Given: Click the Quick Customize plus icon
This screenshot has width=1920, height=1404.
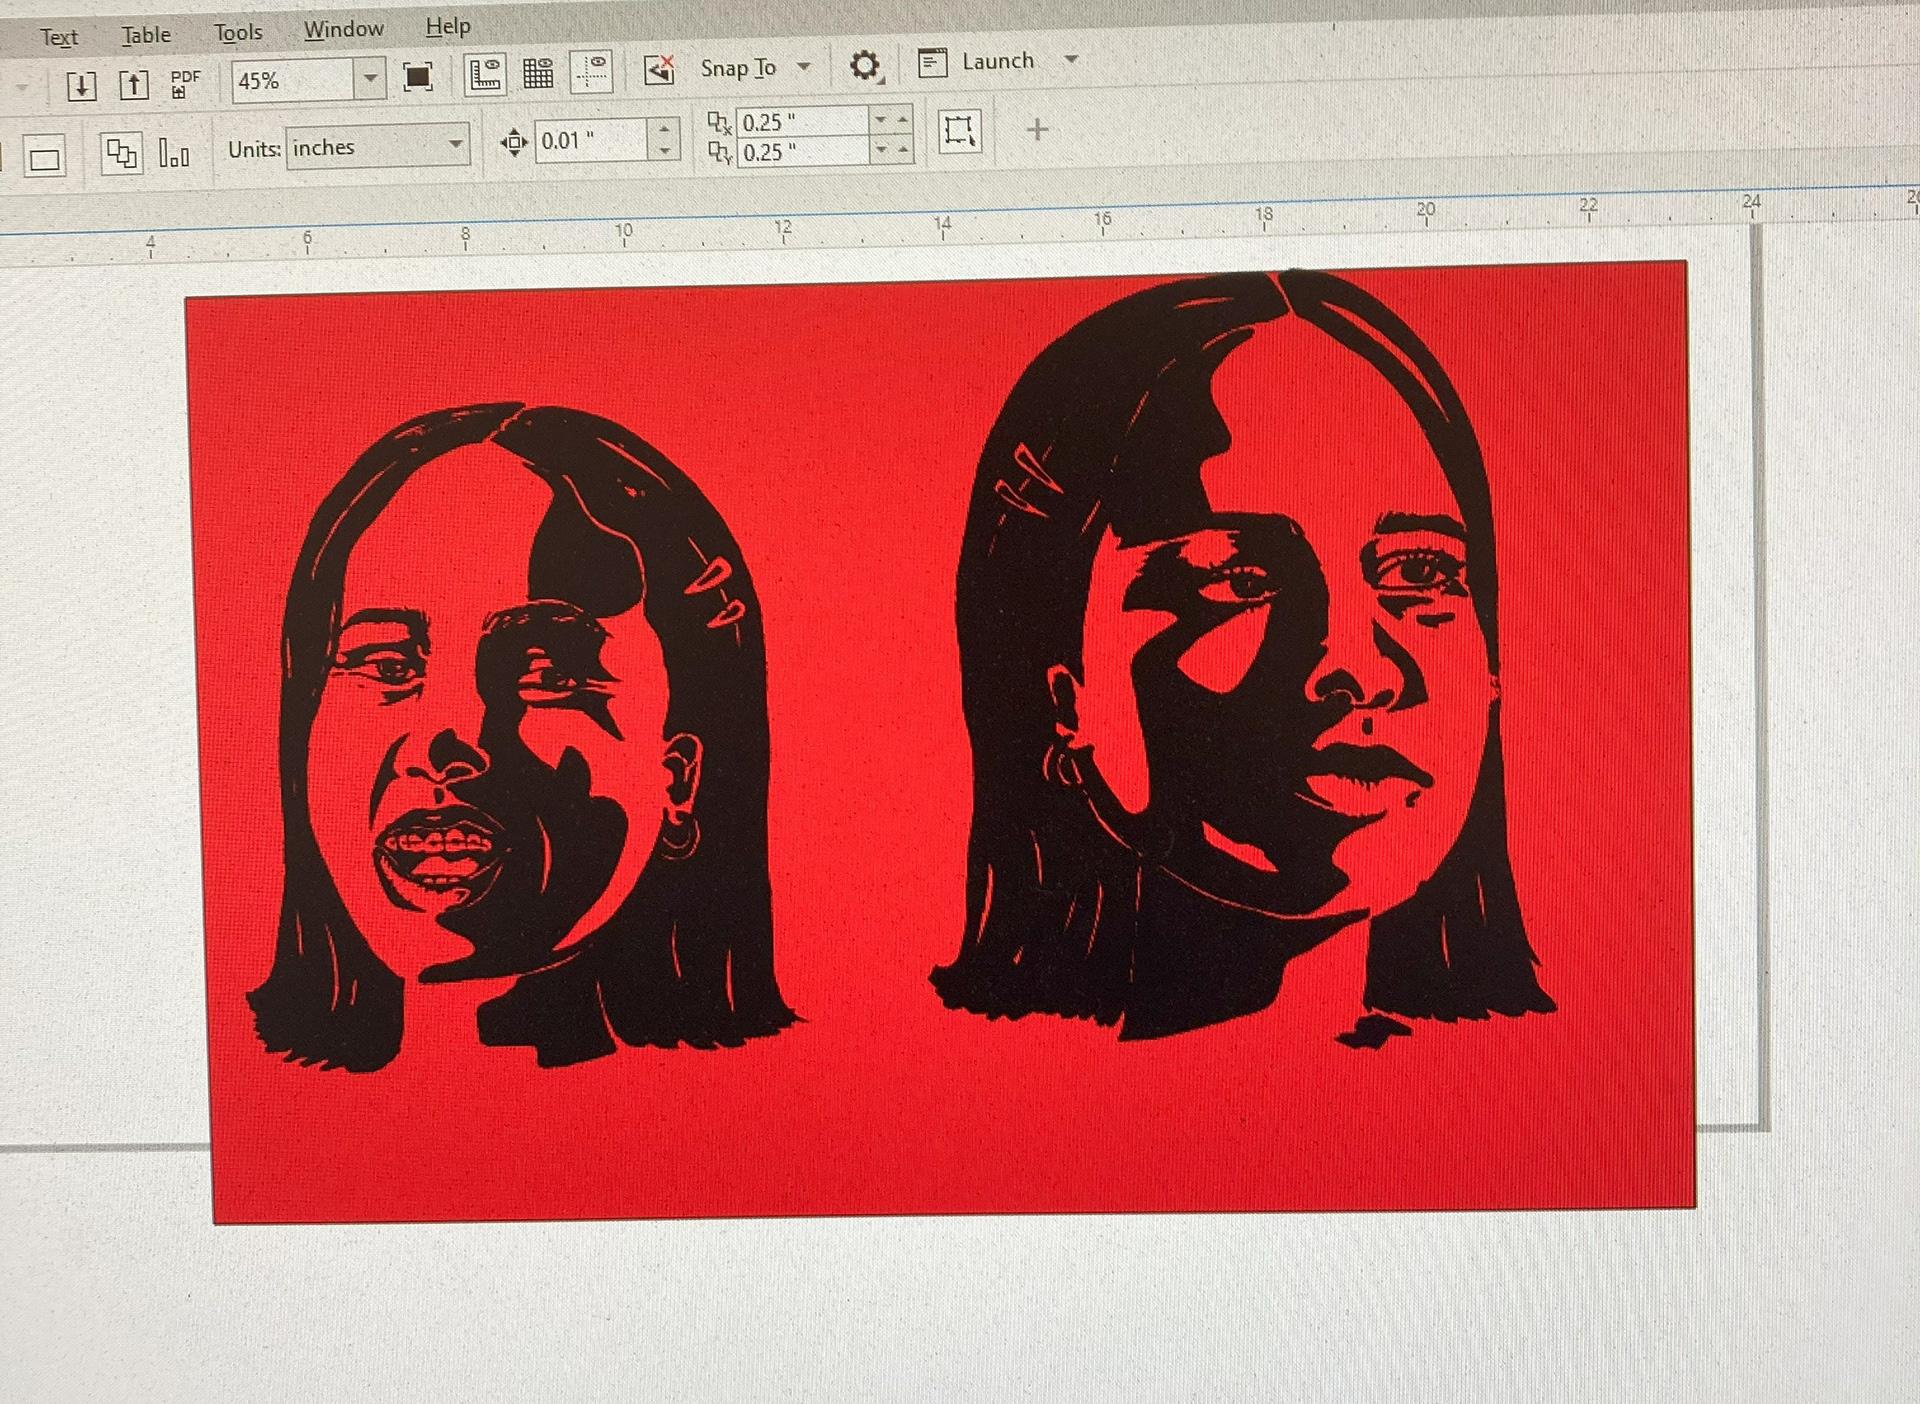Looking at the screenshot, I should pyautogui.click(x=1037, y=129).
